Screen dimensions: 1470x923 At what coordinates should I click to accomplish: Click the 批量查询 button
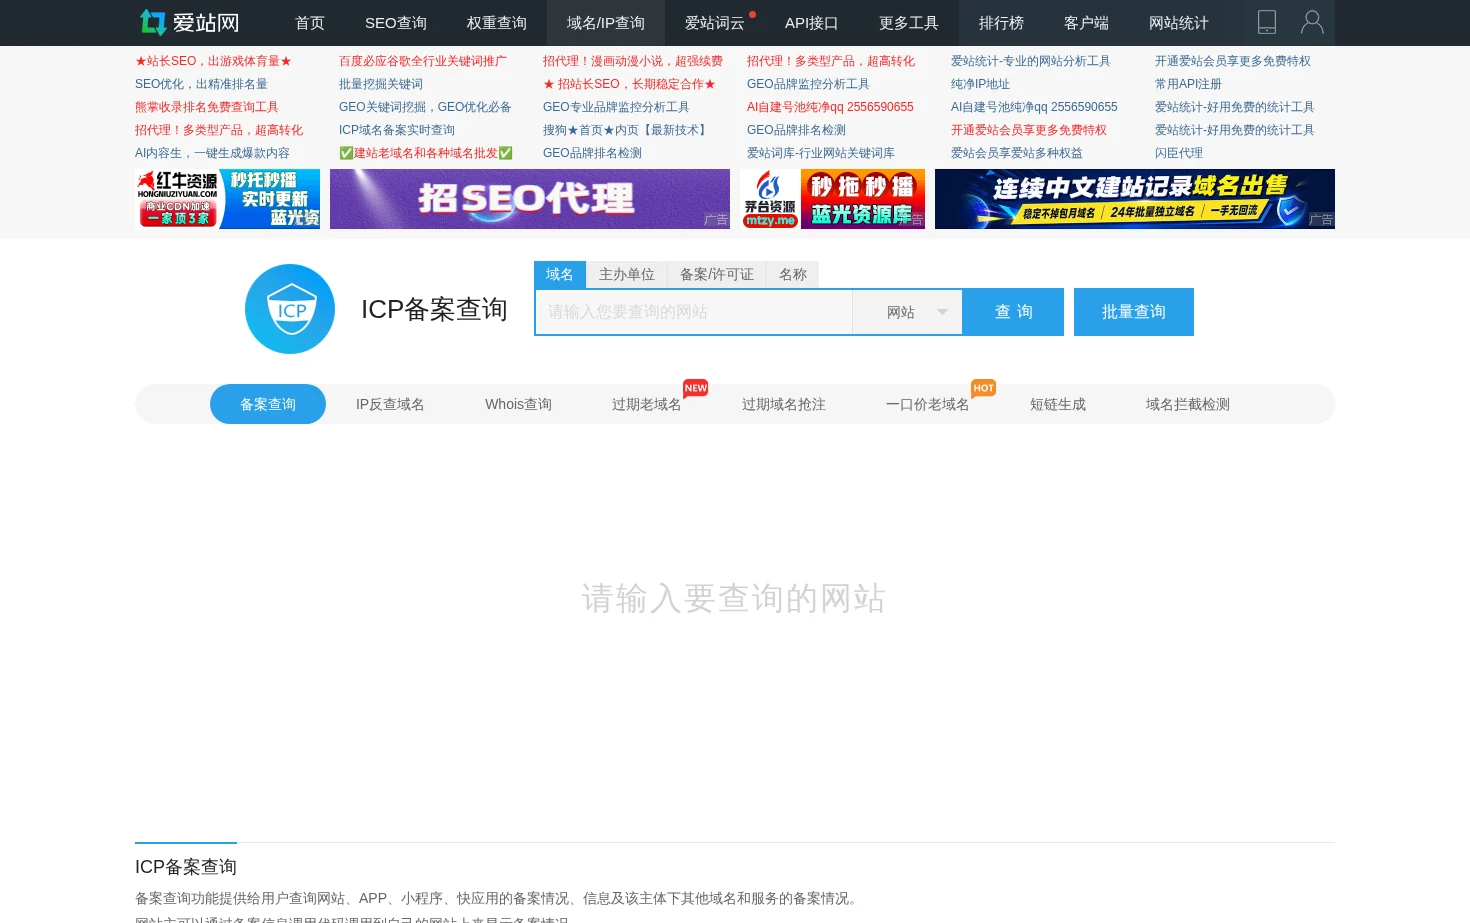(1134, 312)
